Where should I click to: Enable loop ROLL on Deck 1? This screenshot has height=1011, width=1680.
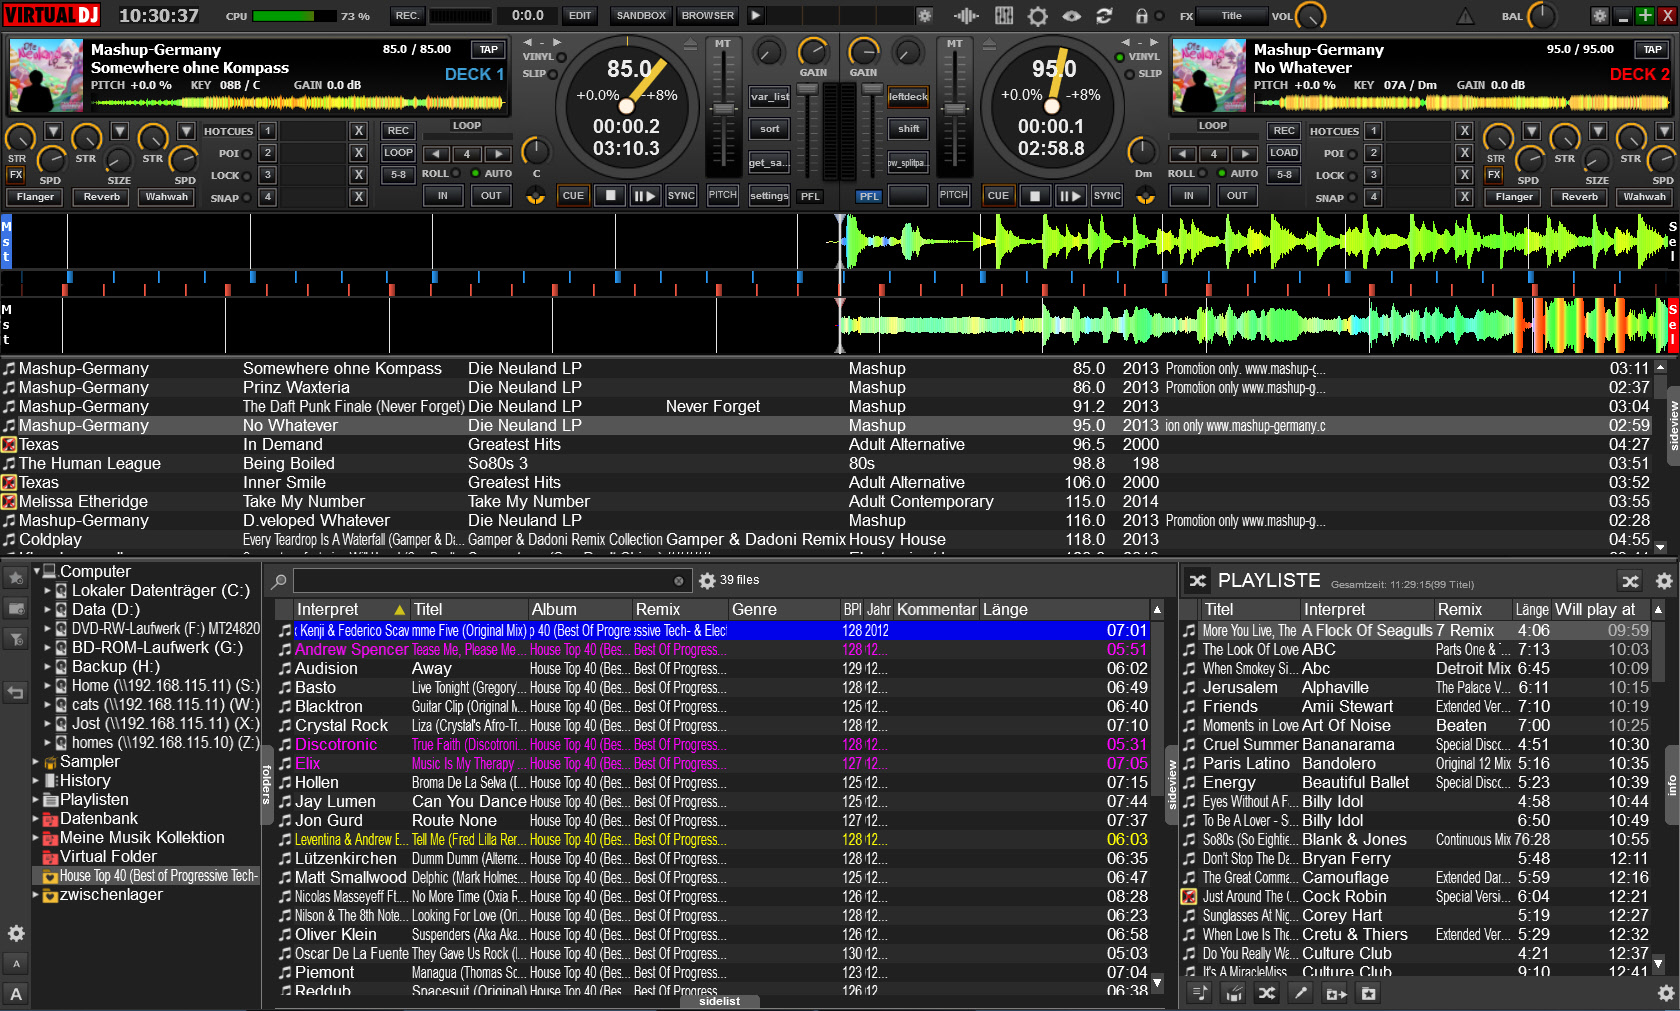point(458,174)
